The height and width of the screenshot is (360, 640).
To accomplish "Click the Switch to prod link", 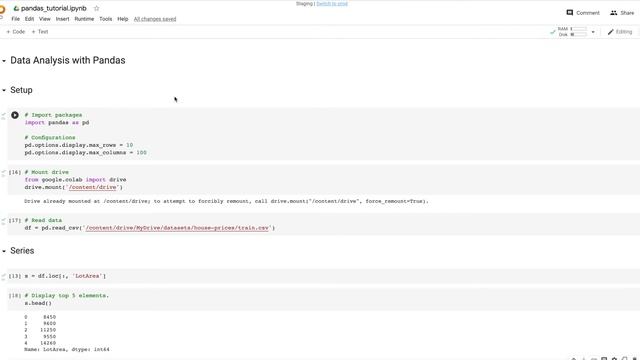I will [x=332, y=4].
